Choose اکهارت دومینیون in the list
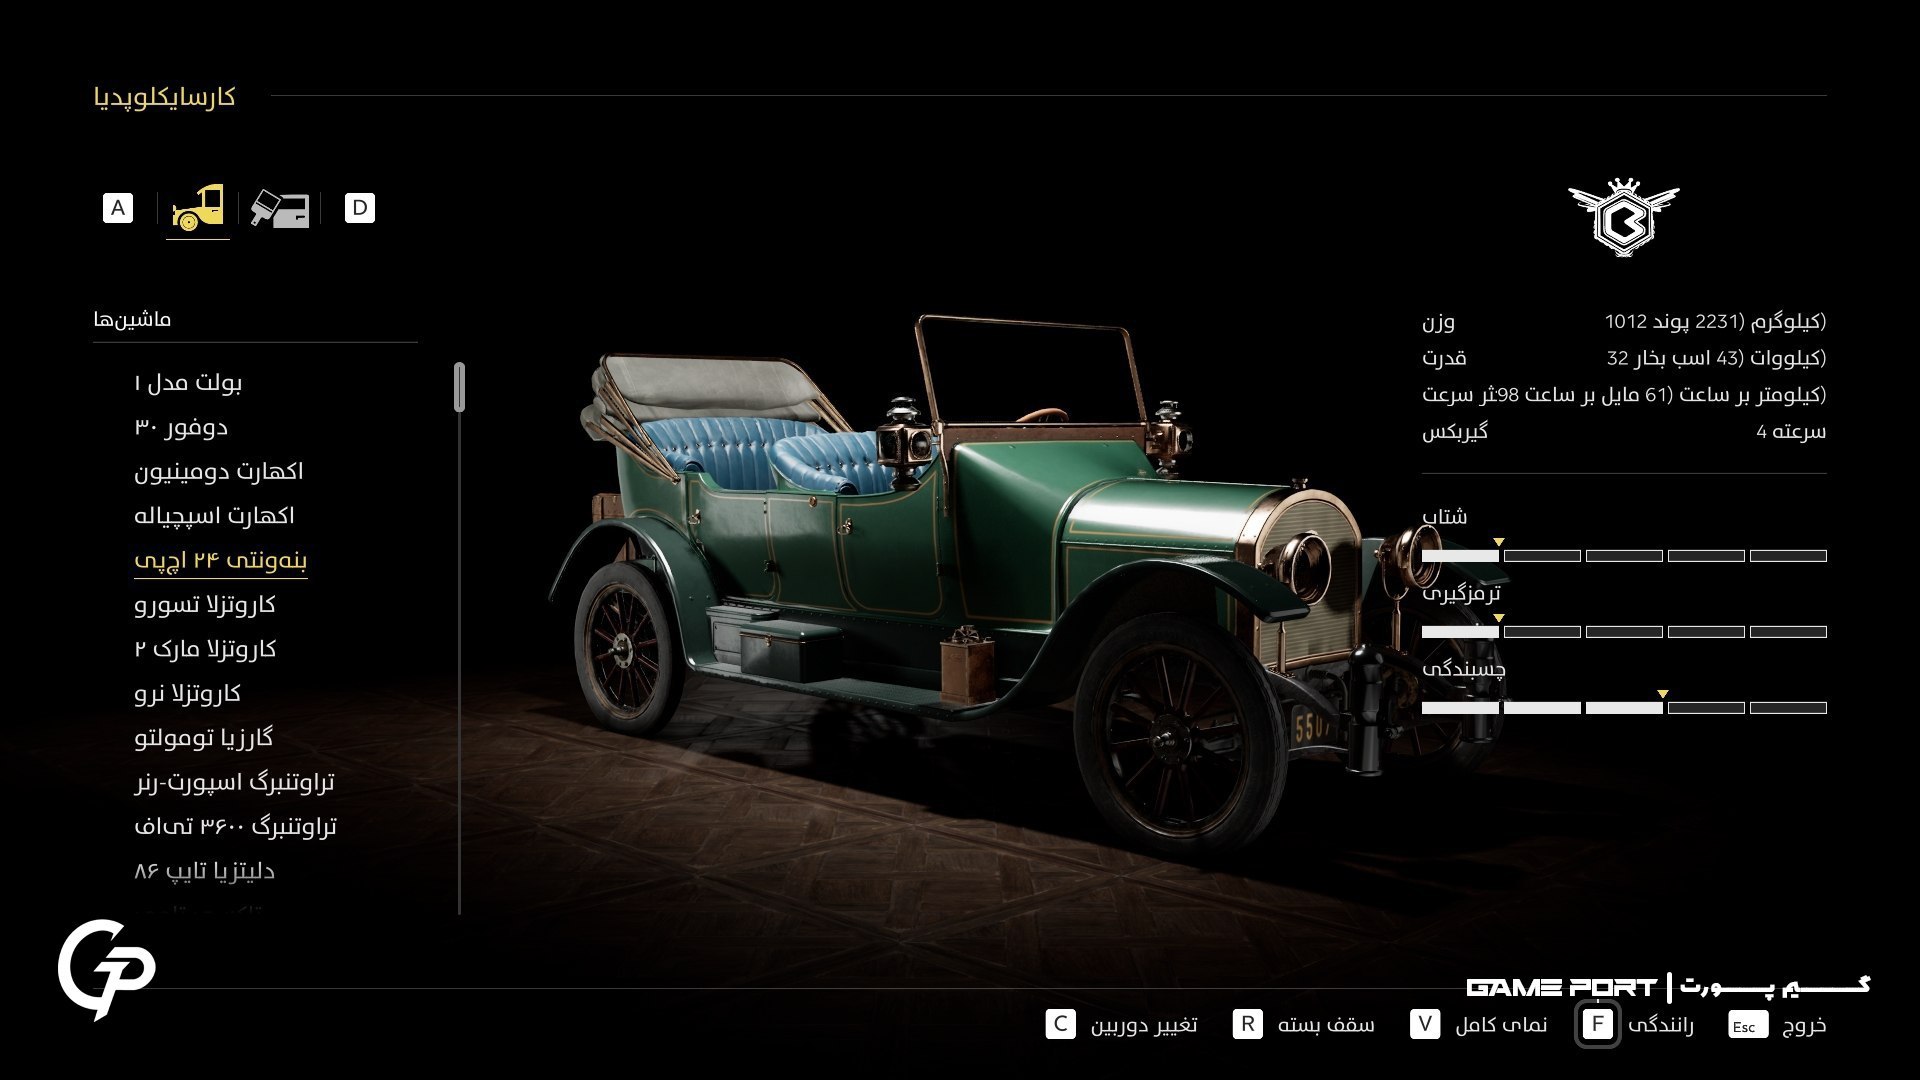 219,472
